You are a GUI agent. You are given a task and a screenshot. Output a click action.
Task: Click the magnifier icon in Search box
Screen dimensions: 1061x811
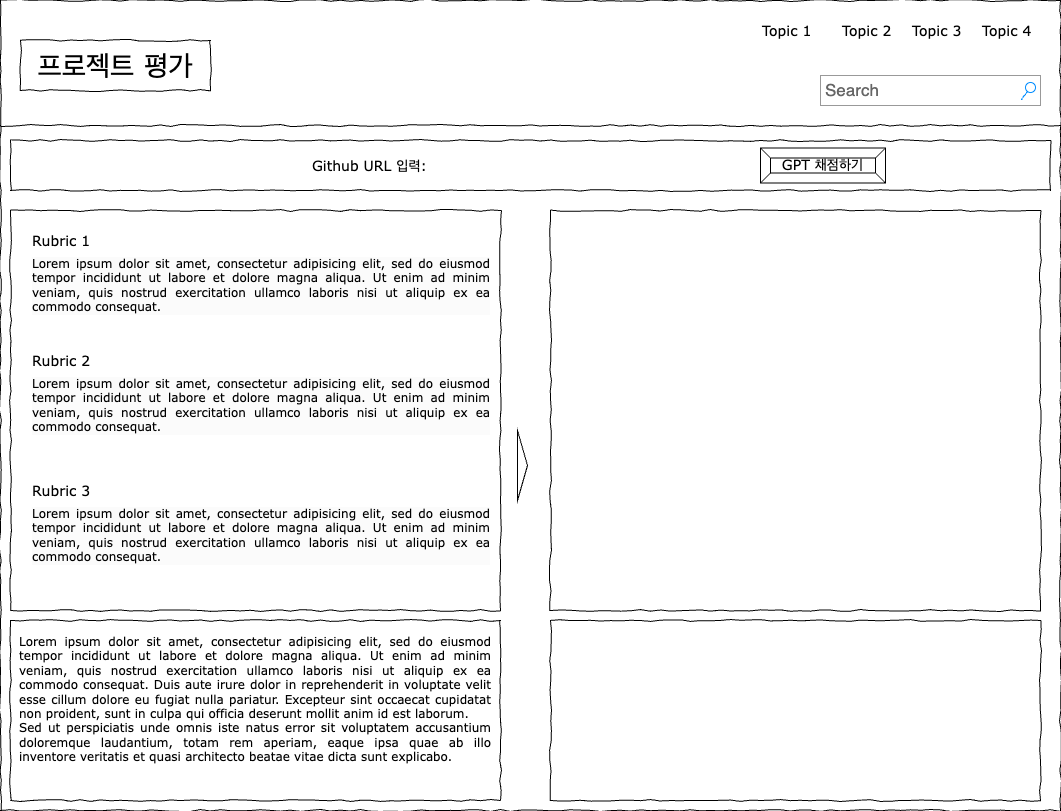pyautogui.click(x=1029, y=91)
